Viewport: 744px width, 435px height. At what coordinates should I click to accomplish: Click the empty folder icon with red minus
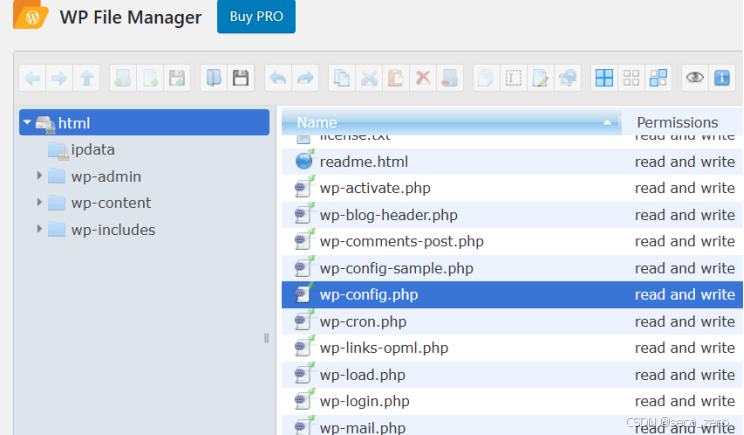pos(450,78)
